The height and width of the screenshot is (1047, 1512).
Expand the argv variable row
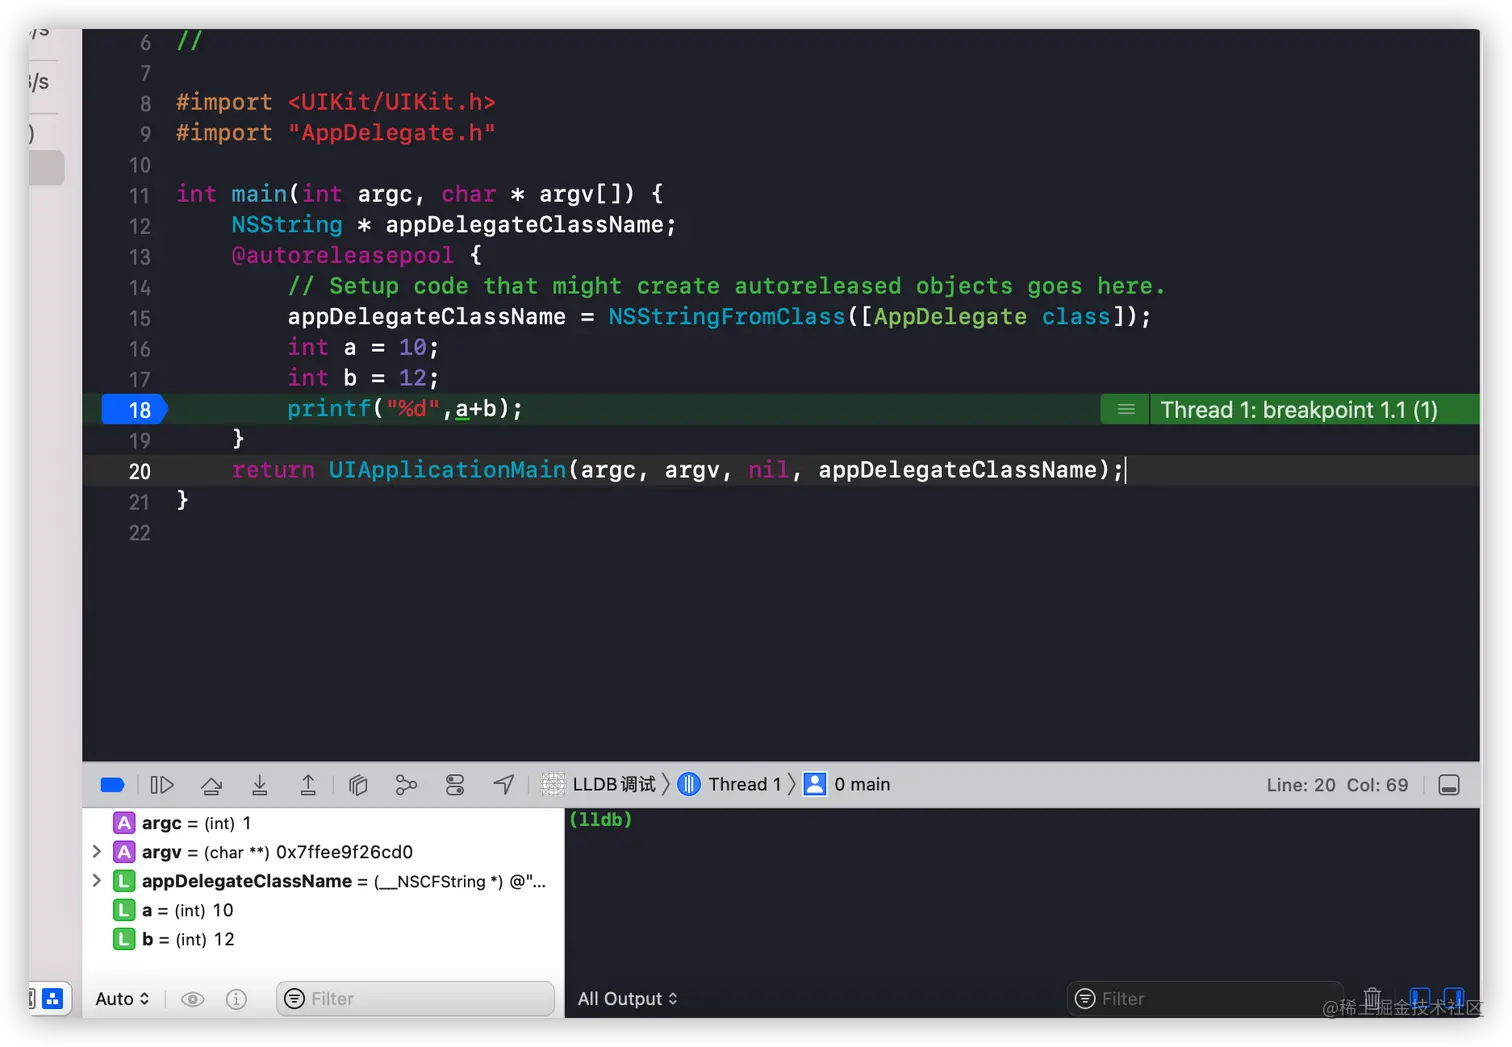(97, 852)
